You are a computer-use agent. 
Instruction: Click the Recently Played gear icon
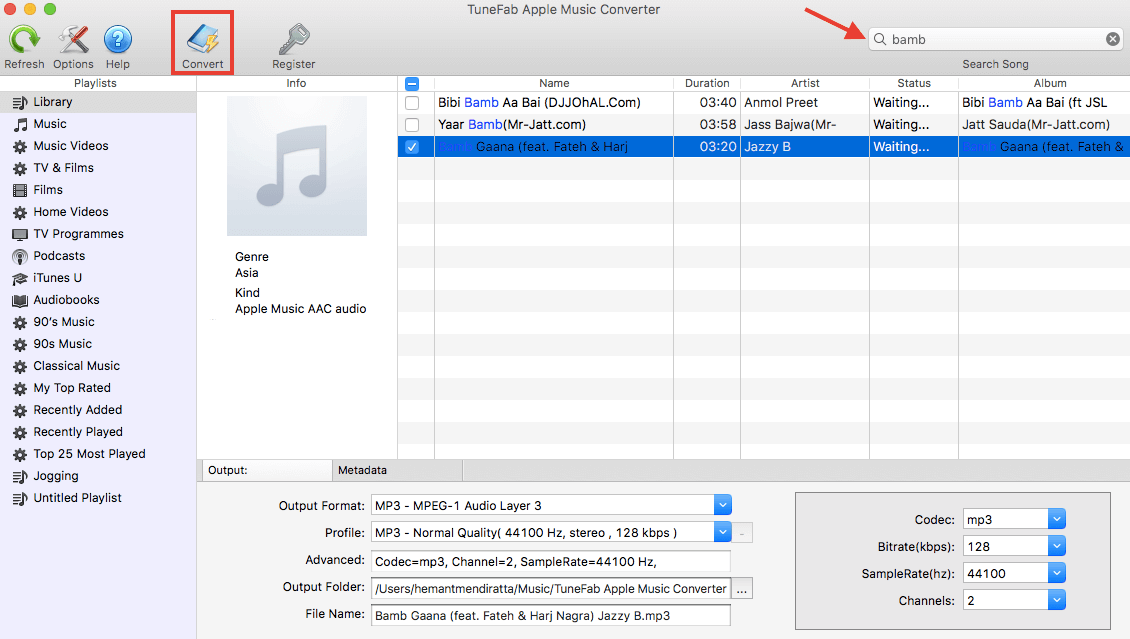point(20,433)
